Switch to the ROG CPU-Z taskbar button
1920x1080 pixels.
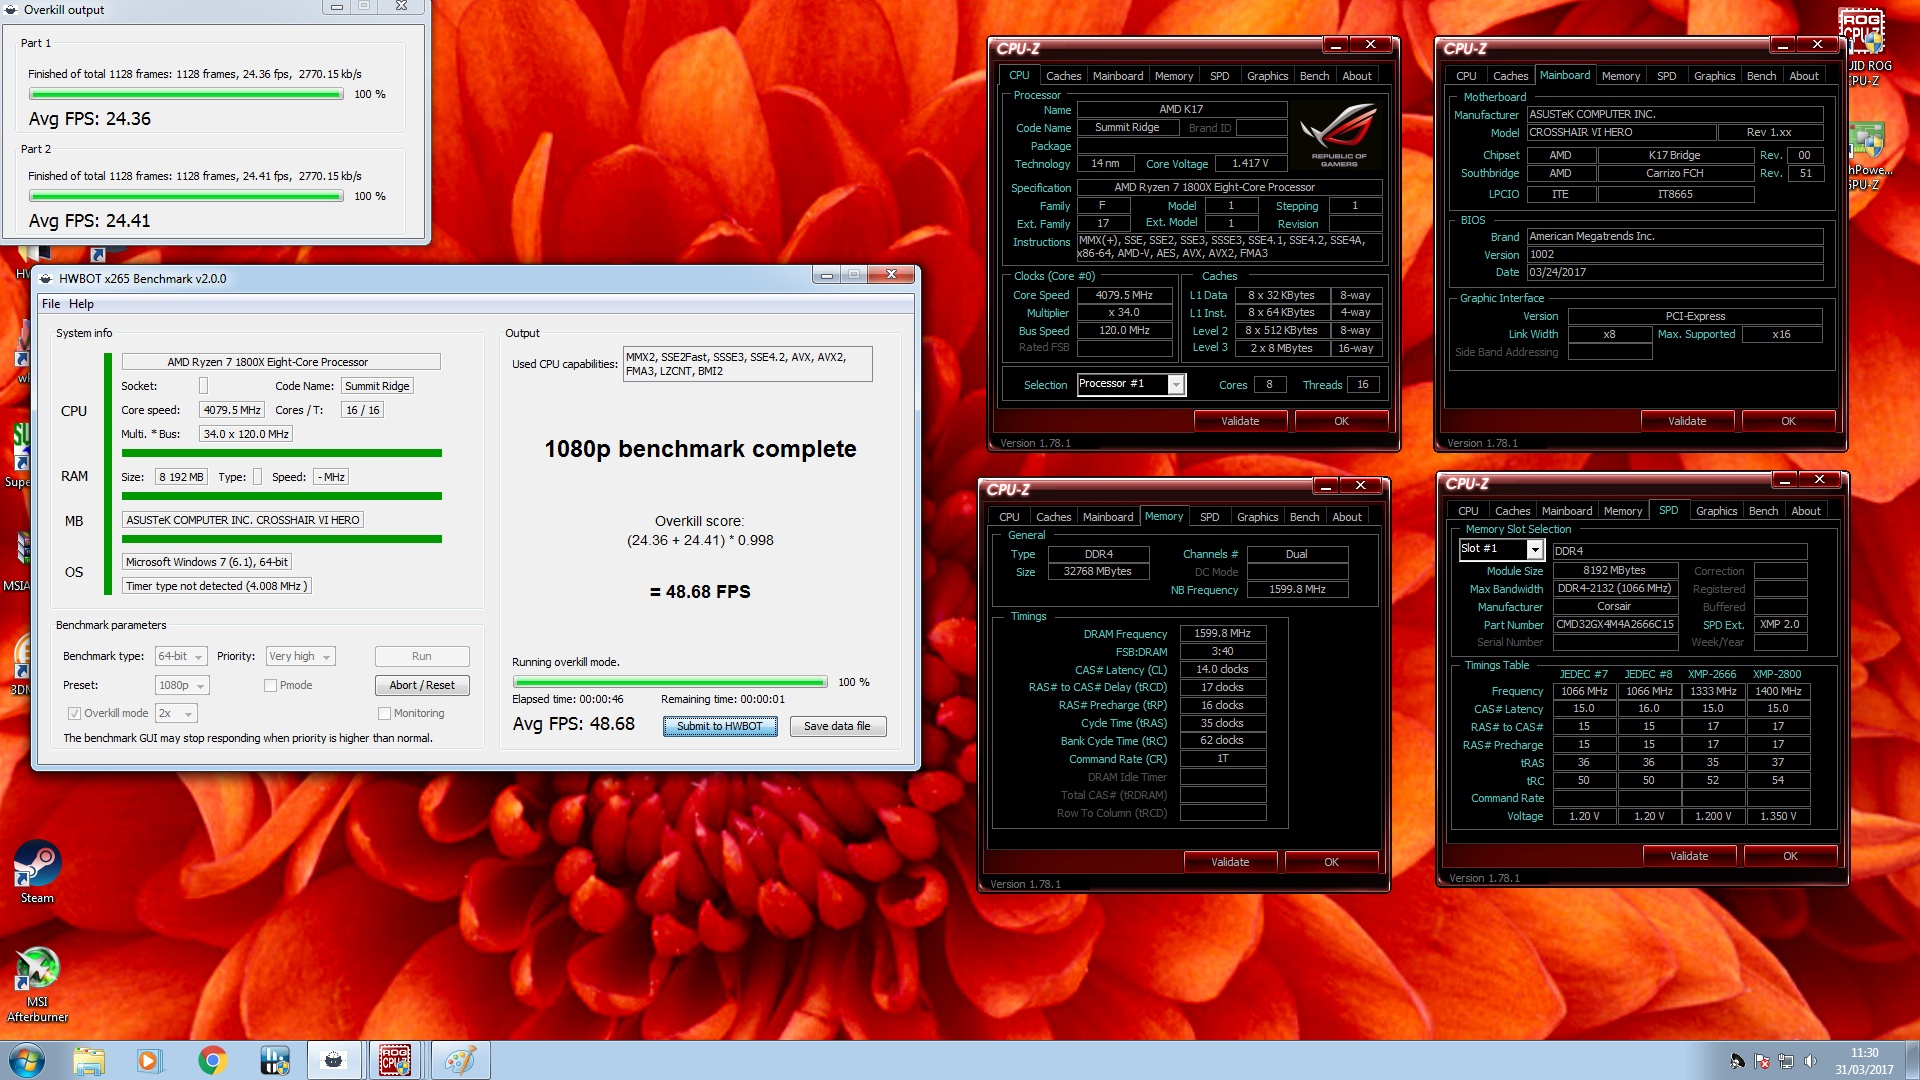click(395, 1060)
